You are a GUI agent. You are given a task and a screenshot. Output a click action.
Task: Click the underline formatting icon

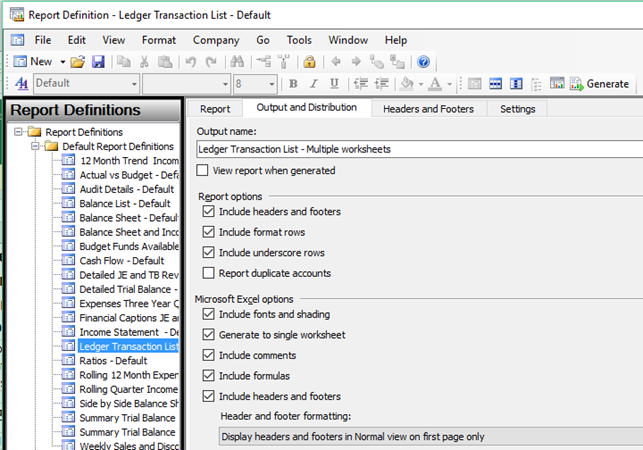point(335,84)
